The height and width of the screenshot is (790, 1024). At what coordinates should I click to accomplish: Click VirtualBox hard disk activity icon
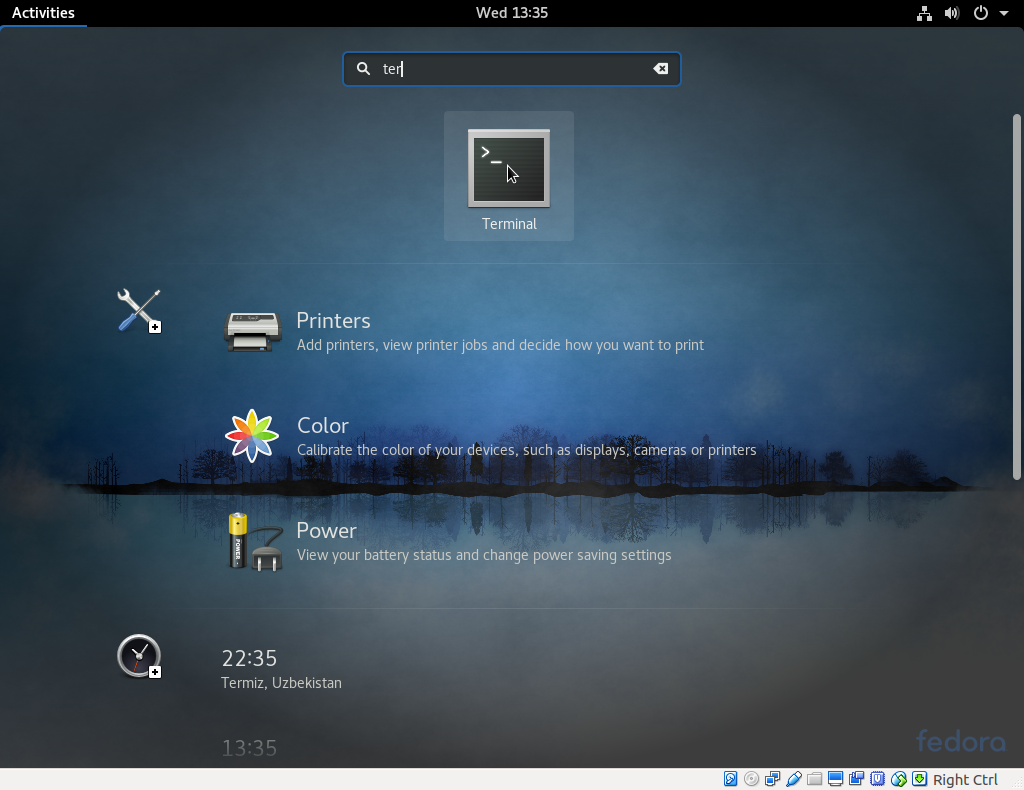[730, 779]
